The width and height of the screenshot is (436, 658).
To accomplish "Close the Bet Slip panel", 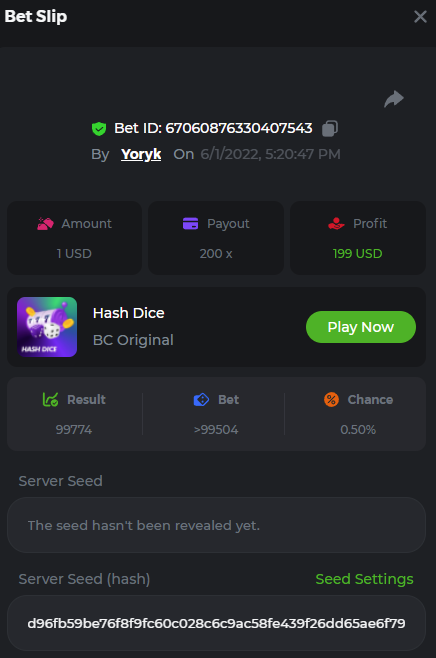I will 420,17.
